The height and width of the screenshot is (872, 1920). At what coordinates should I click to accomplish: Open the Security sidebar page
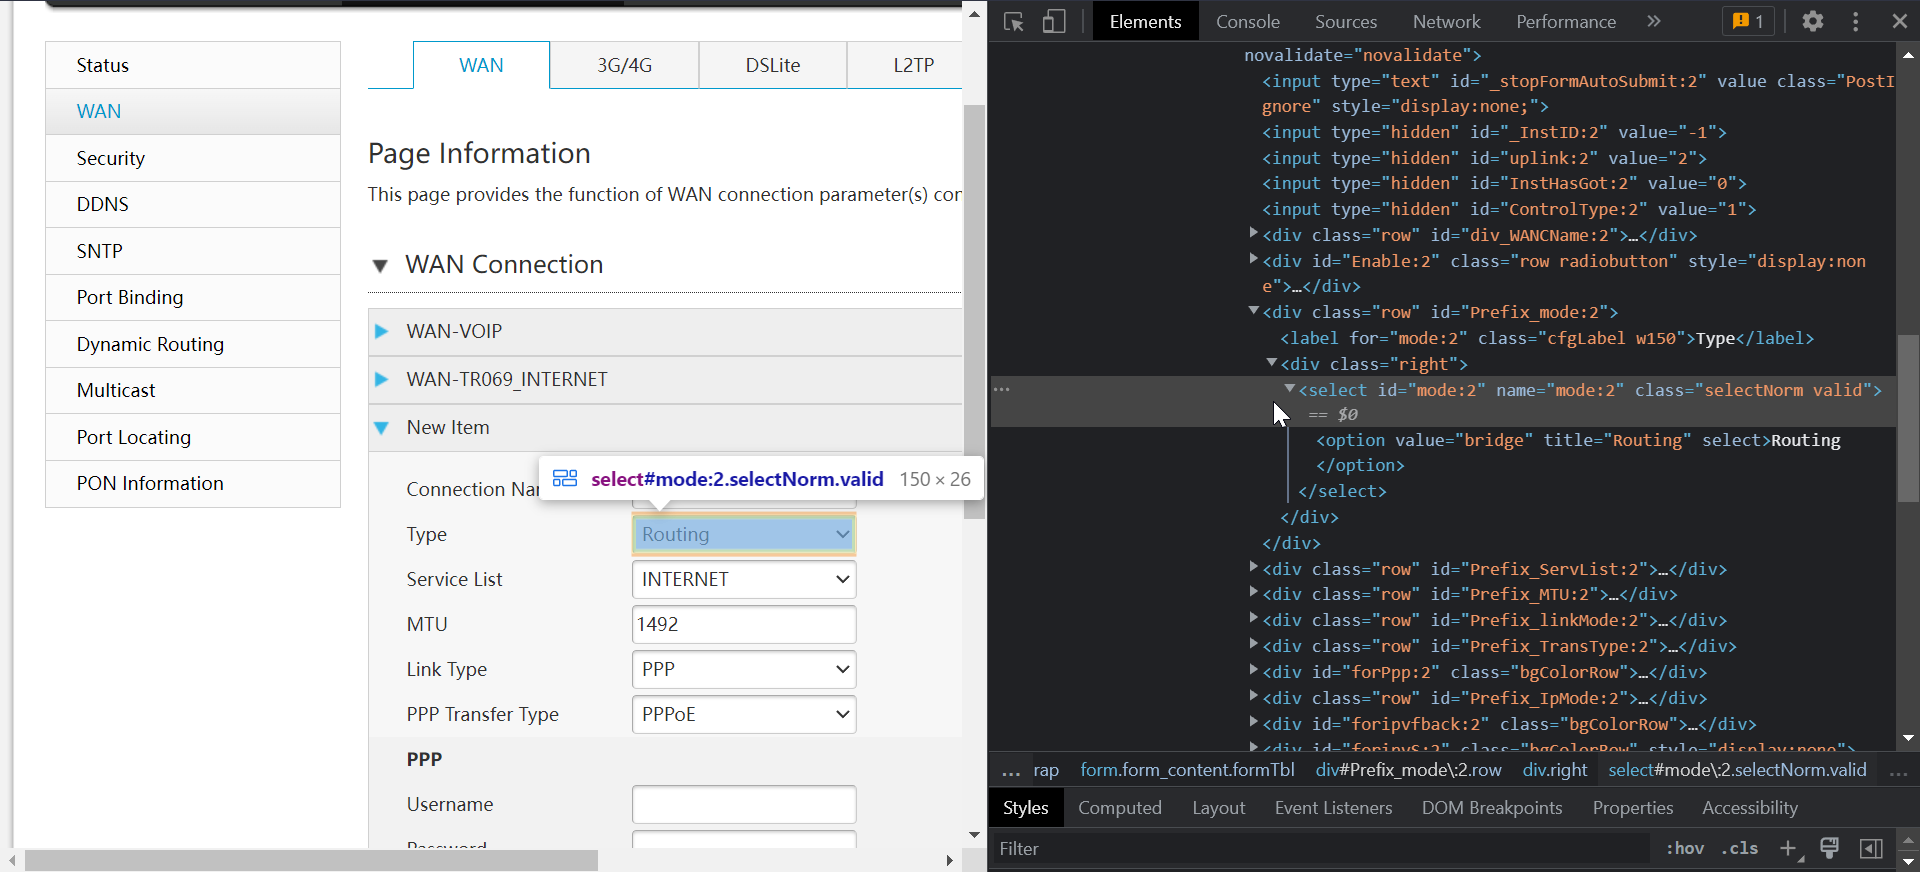193,158
